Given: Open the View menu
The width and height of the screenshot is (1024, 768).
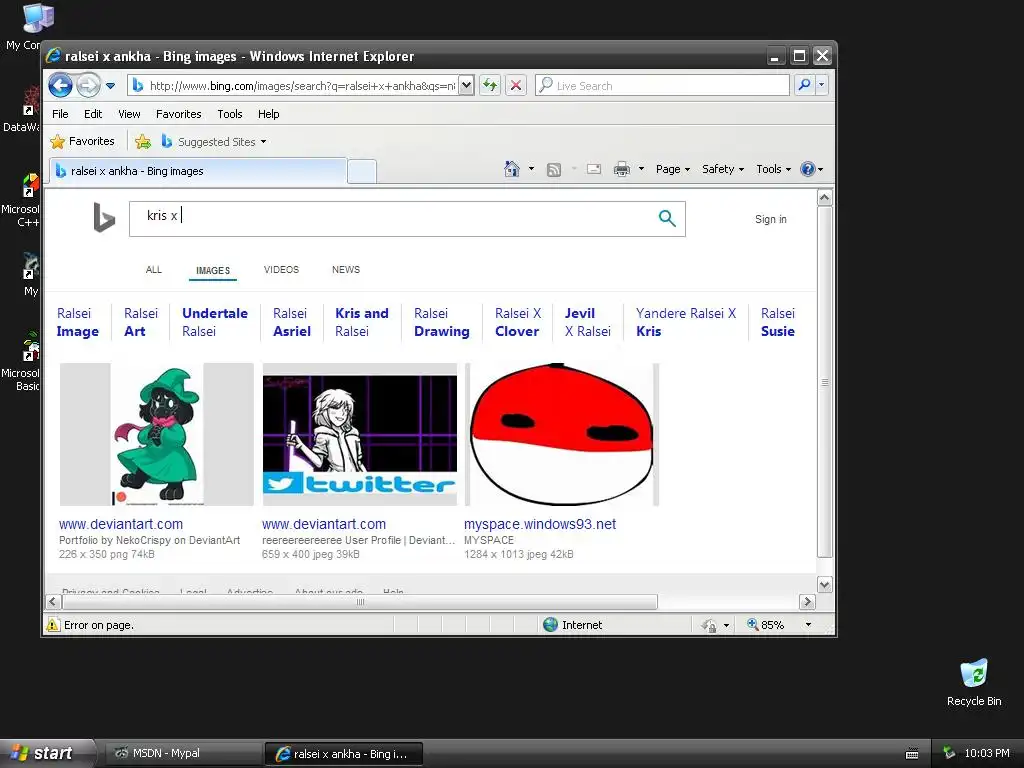Looking at the screenshot, I should point(129,114).
